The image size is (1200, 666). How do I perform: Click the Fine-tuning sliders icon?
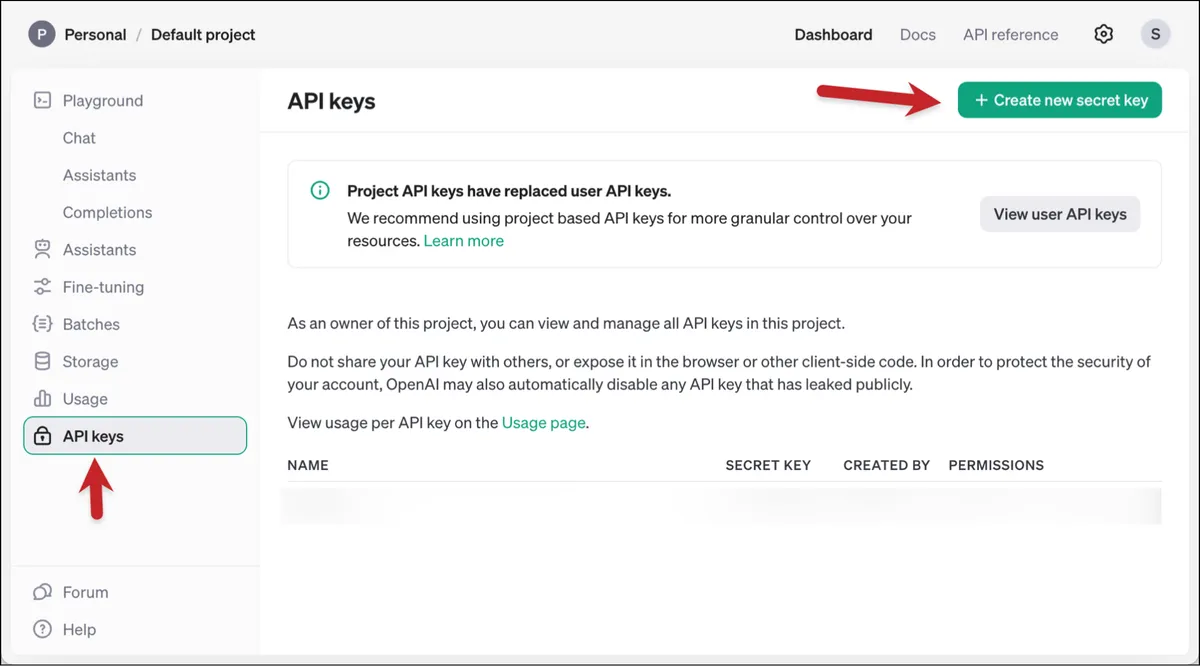point(42,287)
